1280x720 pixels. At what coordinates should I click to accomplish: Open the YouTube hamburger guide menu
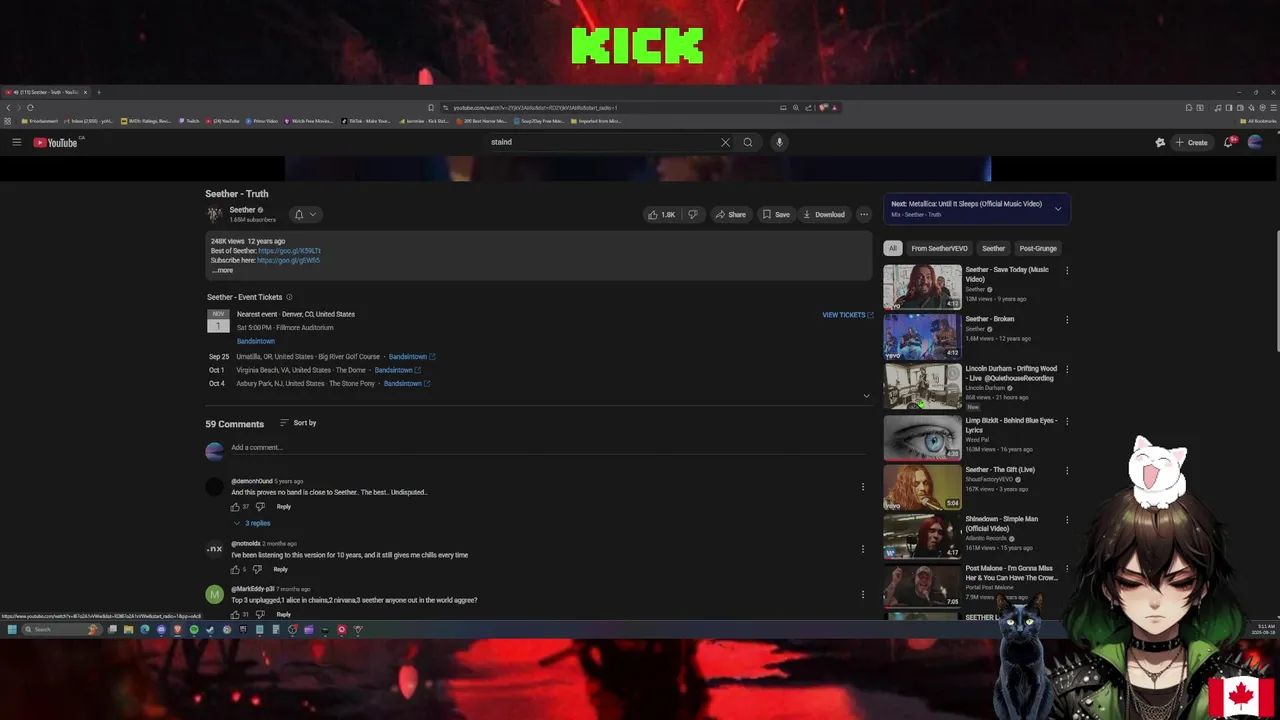coord(16,142)
